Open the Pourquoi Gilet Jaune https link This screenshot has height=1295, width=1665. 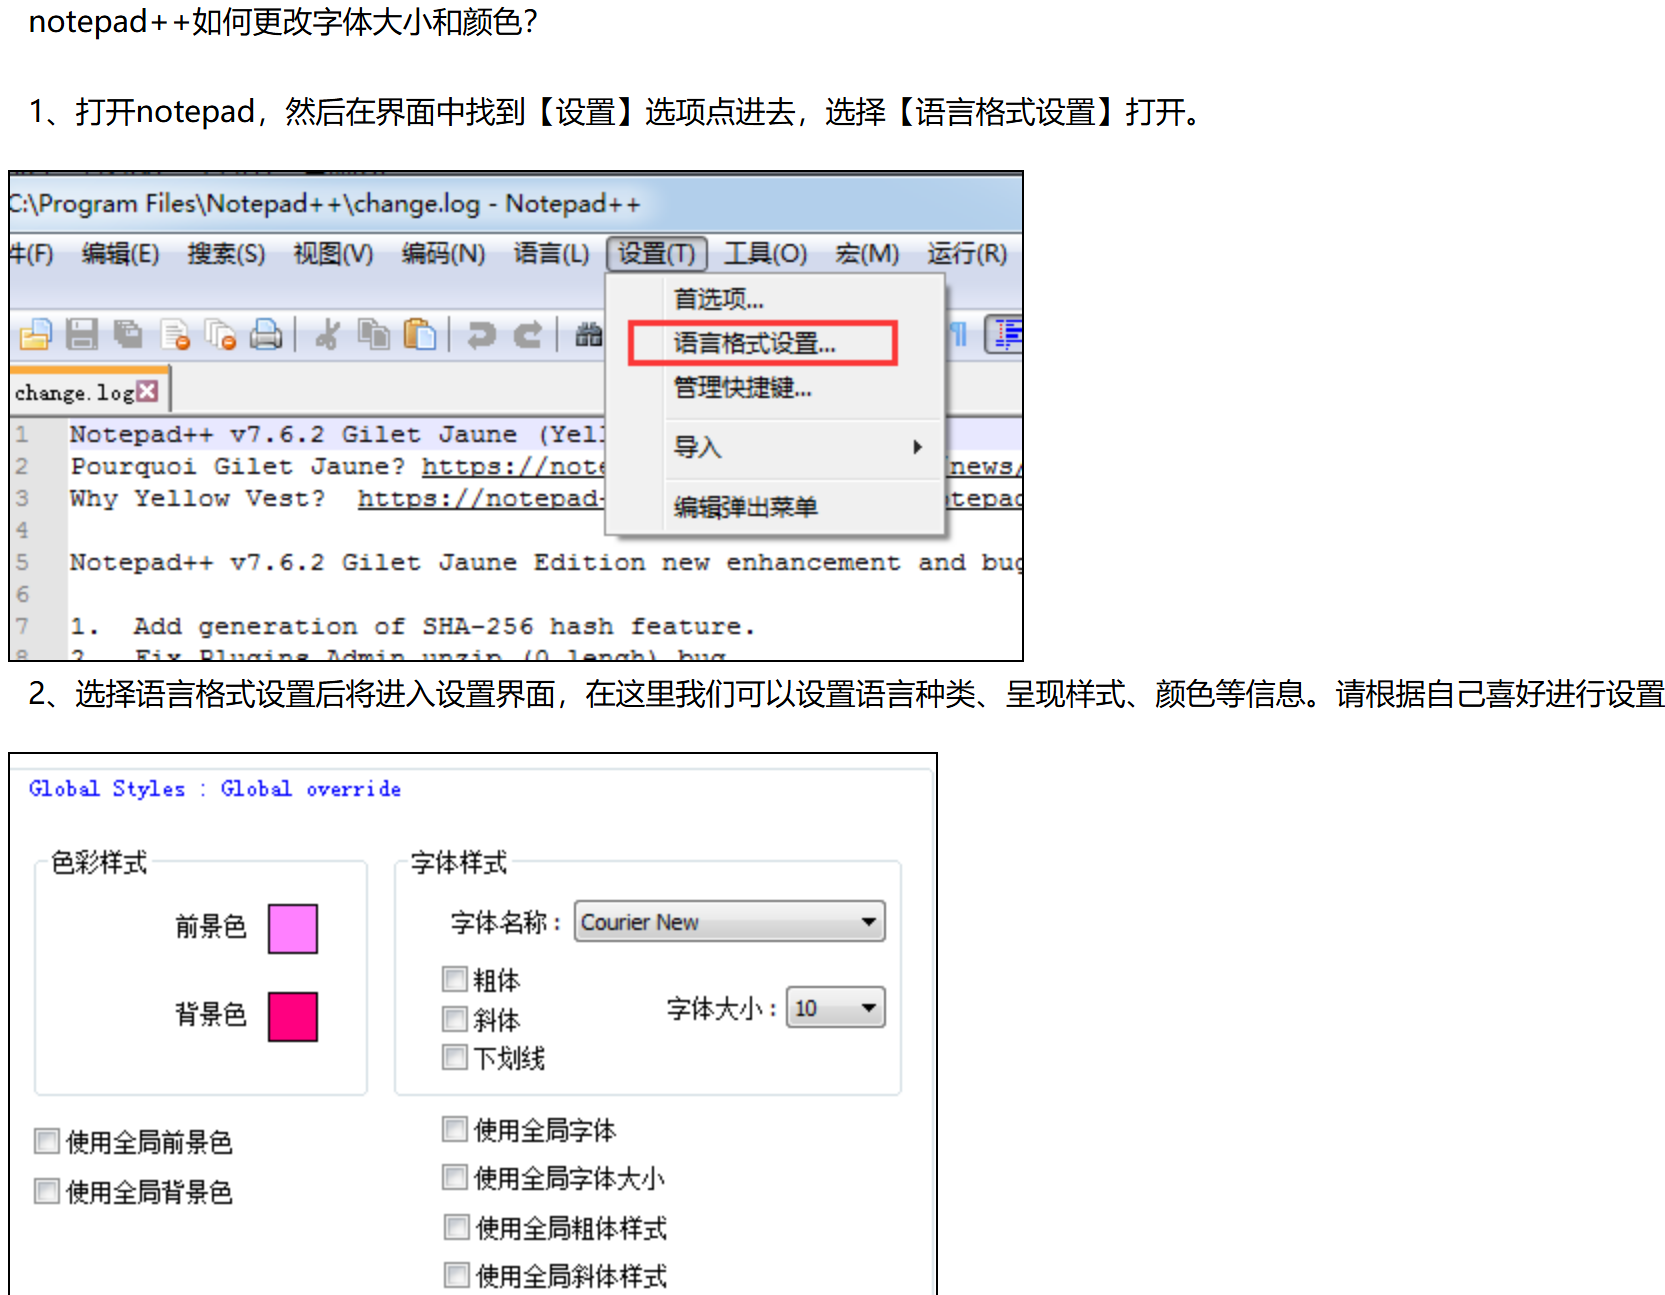513,466
